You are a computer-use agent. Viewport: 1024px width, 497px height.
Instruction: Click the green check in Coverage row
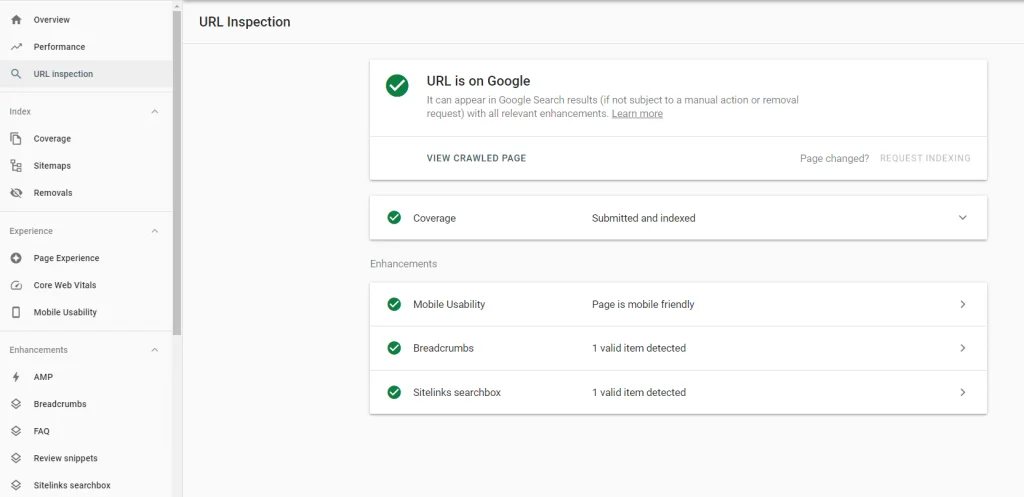(x=394, y=217)
